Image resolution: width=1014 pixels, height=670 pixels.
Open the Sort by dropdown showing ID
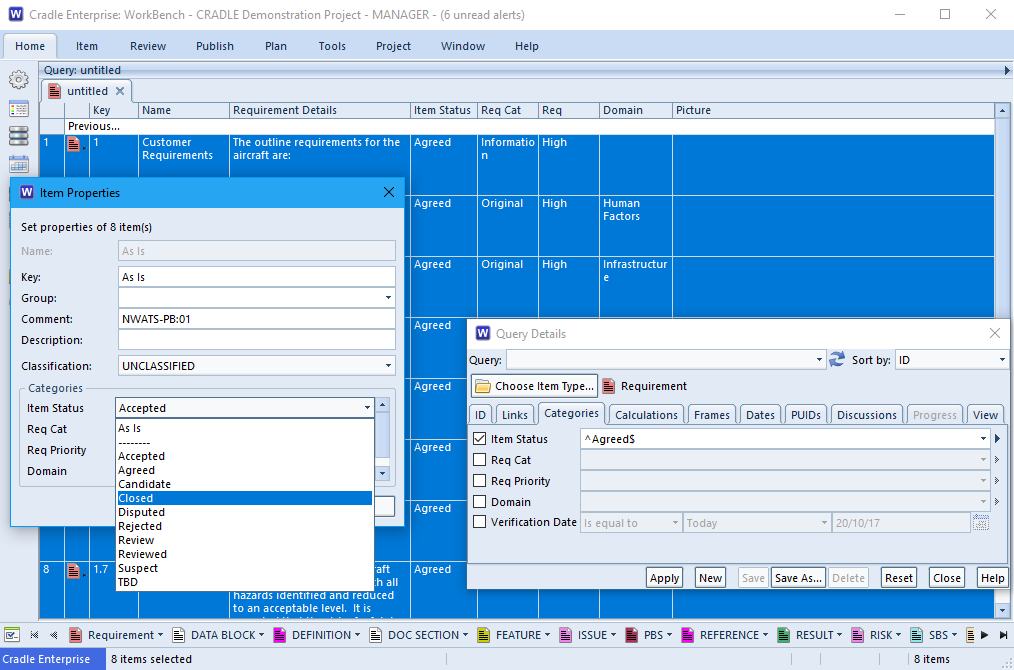(1002, 360)
